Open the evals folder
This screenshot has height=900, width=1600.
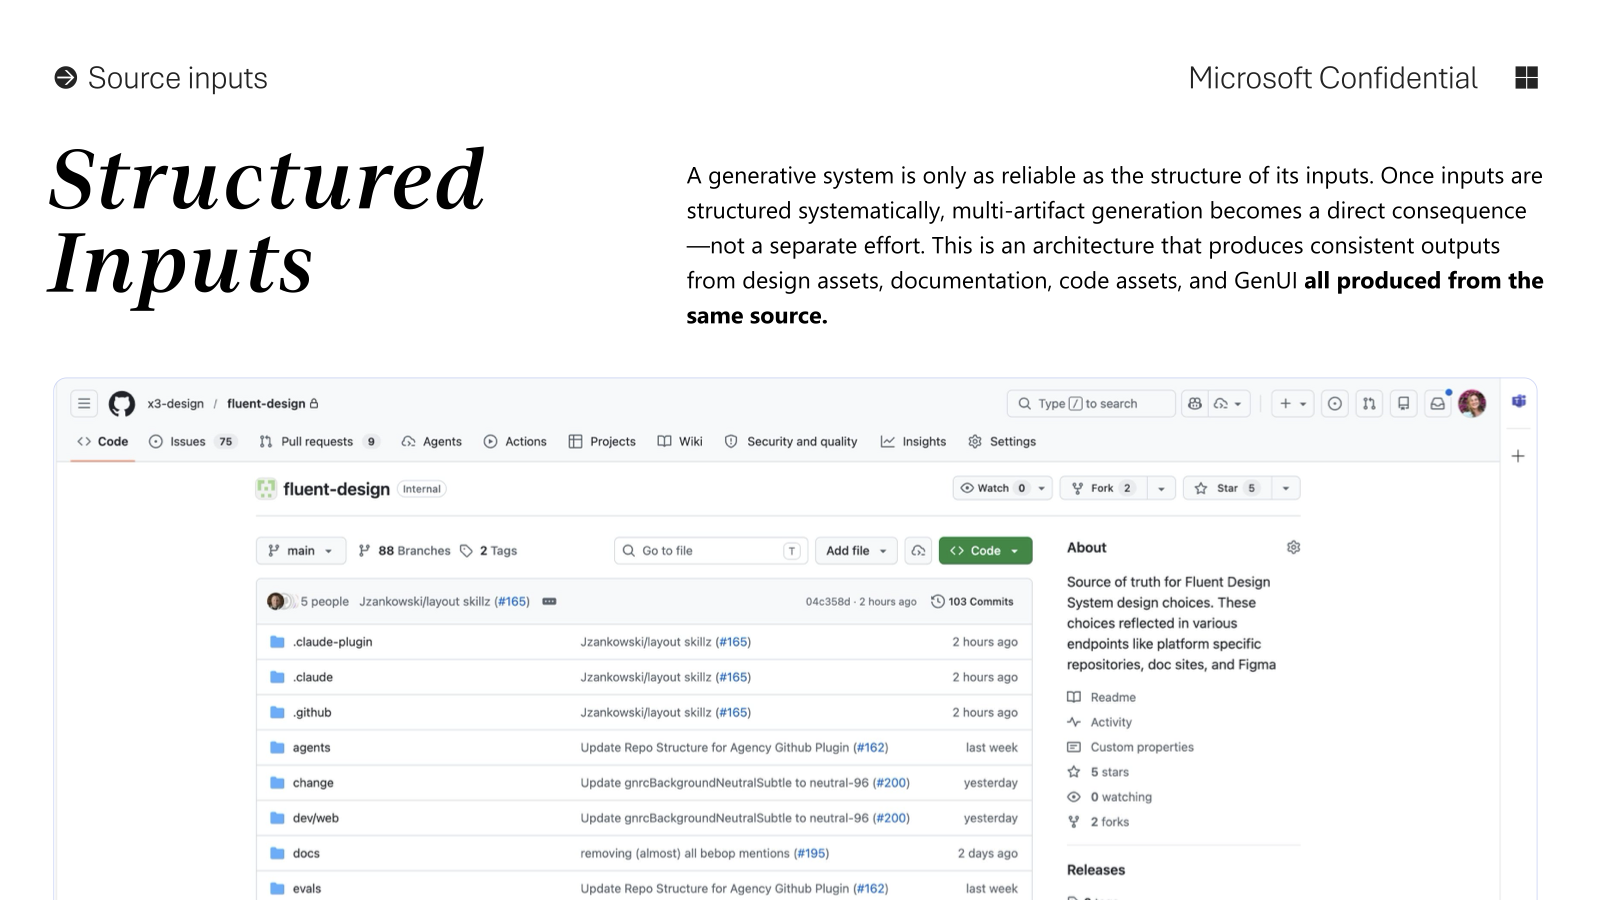pyautogui.click(x=307, y=888)
